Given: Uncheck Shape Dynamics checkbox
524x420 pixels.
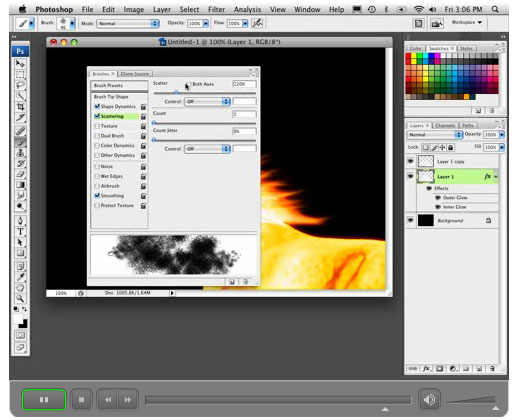Looking at the screenshot, I should coord(97,106).
